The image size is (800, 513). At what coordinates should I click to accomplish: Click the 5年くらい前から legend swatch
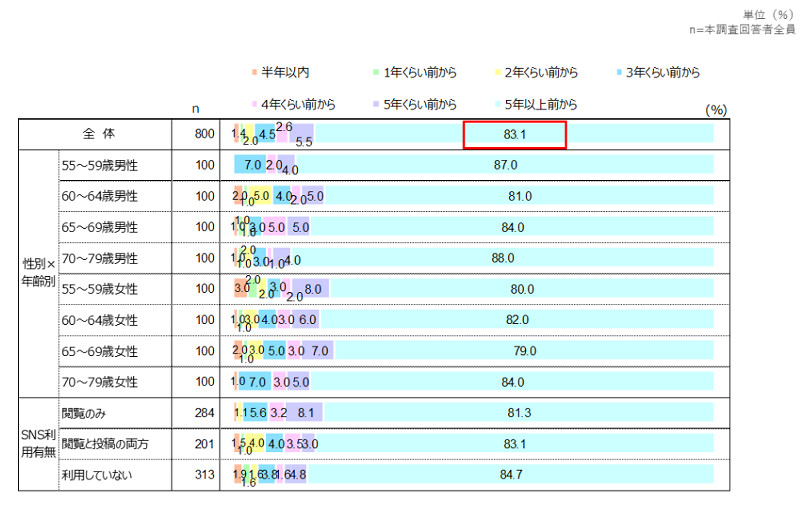(x=376, y=104)
